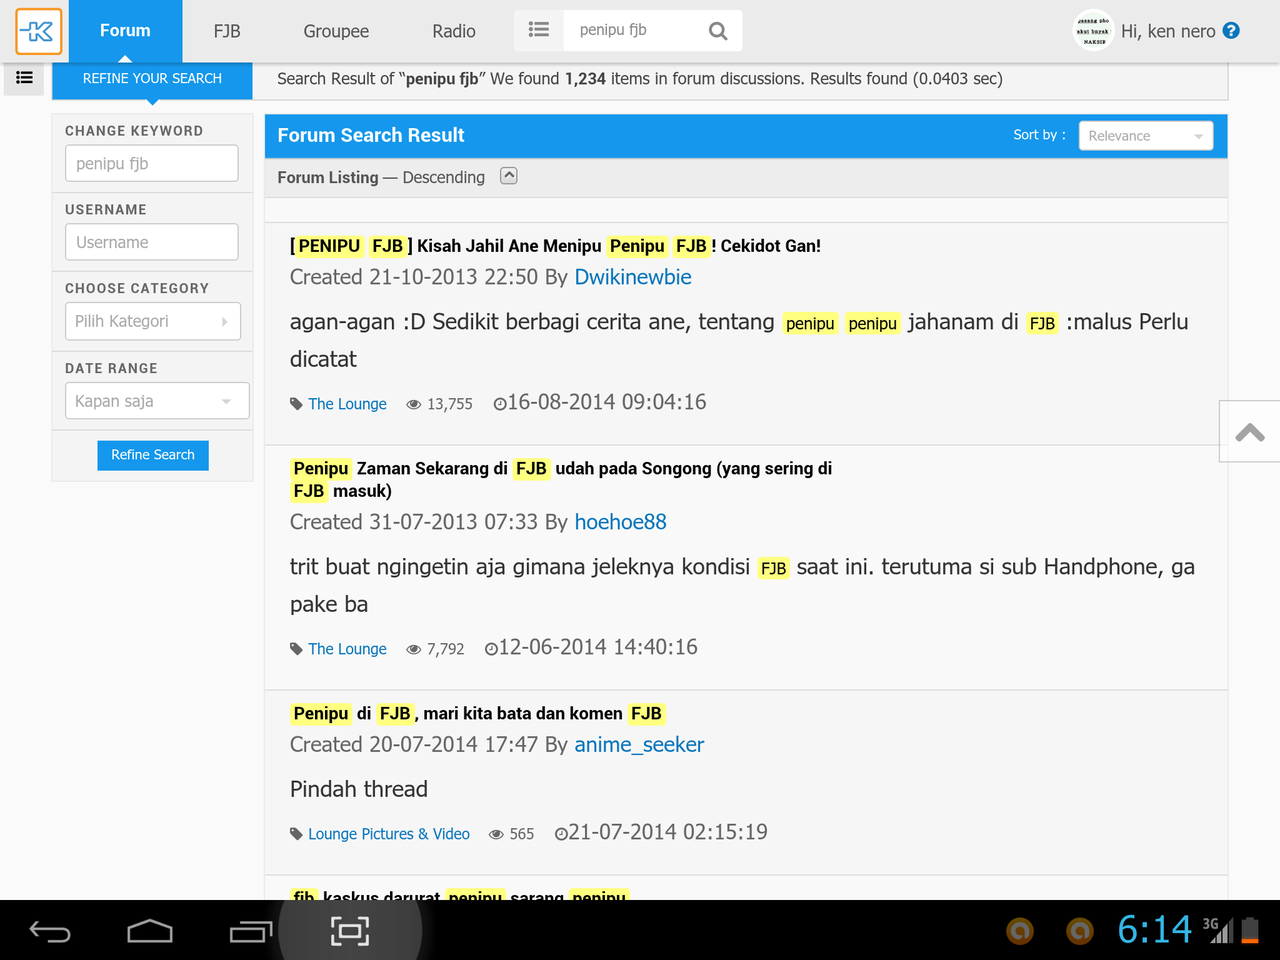The width and height of the screenshot is (1280, 960).
Task: Open ken nero profile avatar
Action: click(x=1093, y=31)
